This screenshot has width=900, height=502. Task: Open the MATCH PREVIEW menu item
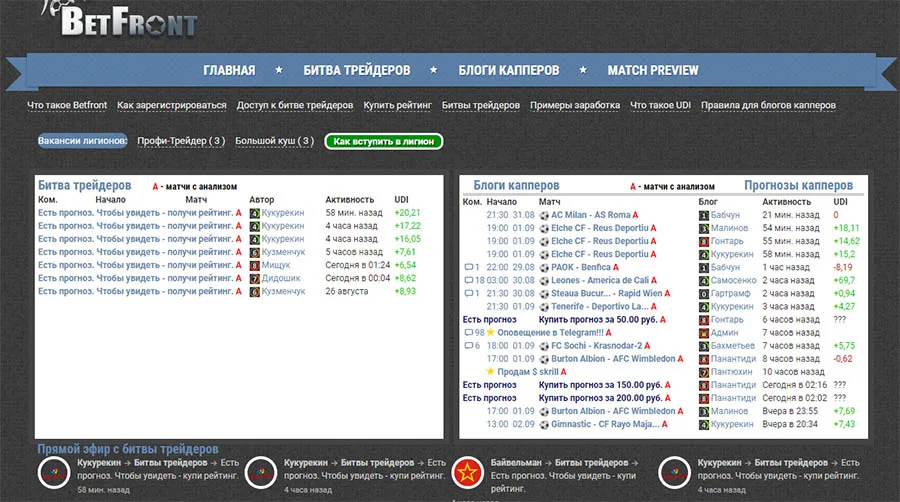pyautogui.click(x=653, y=71)
